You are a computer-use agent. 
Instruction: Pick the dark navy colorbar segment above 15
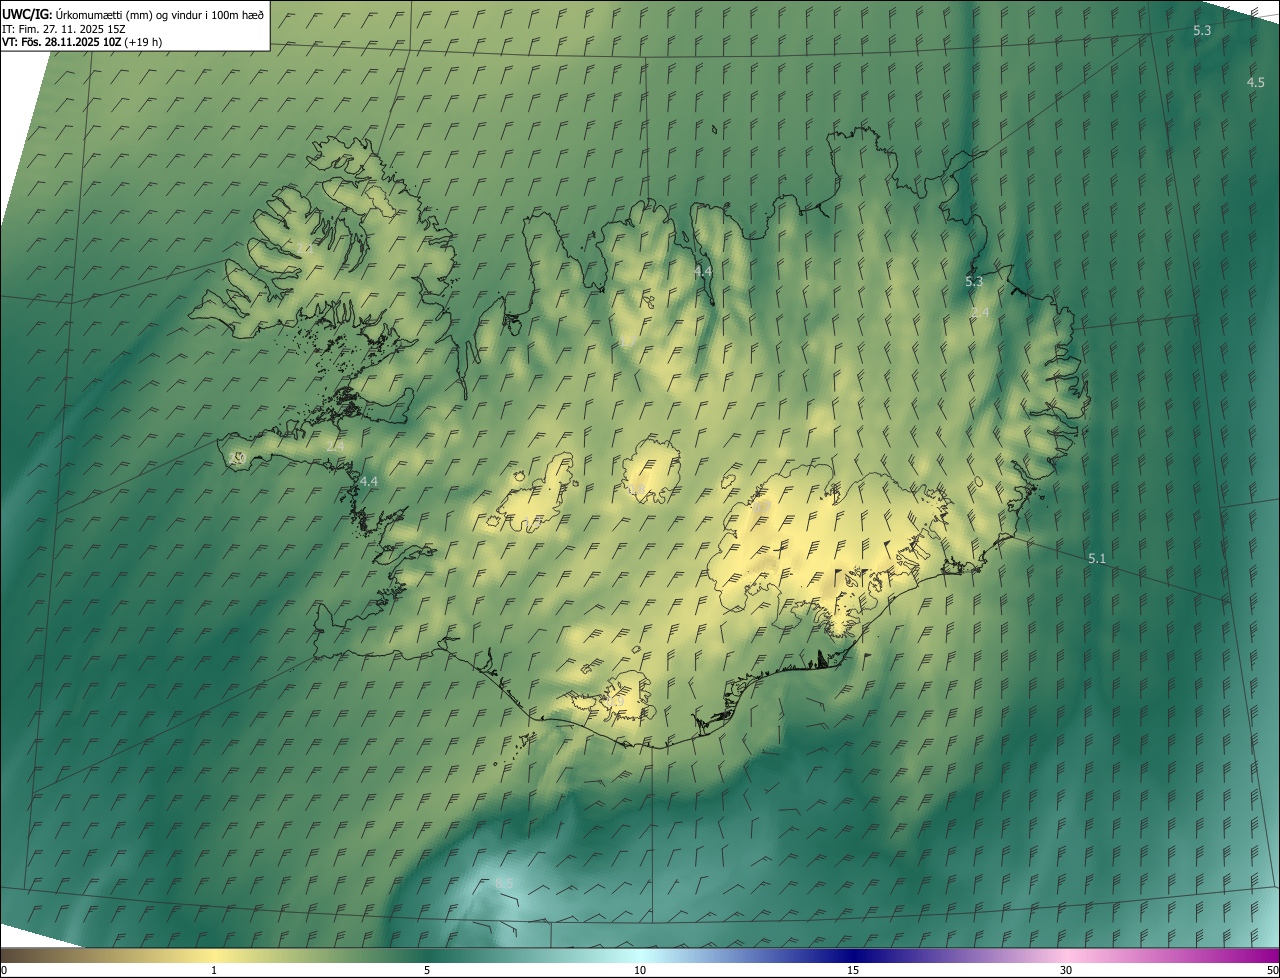tap(853, 955)
